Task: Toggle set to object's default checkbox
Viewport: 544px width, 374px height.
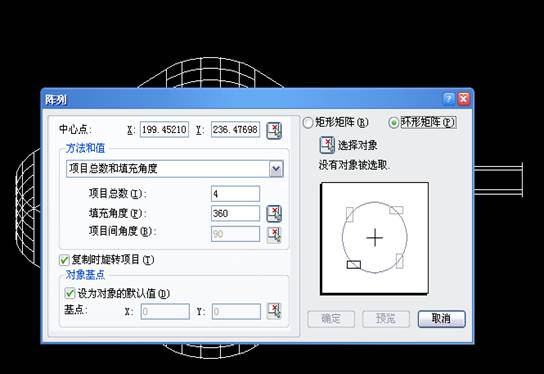Action: click(x=69, y=293)
